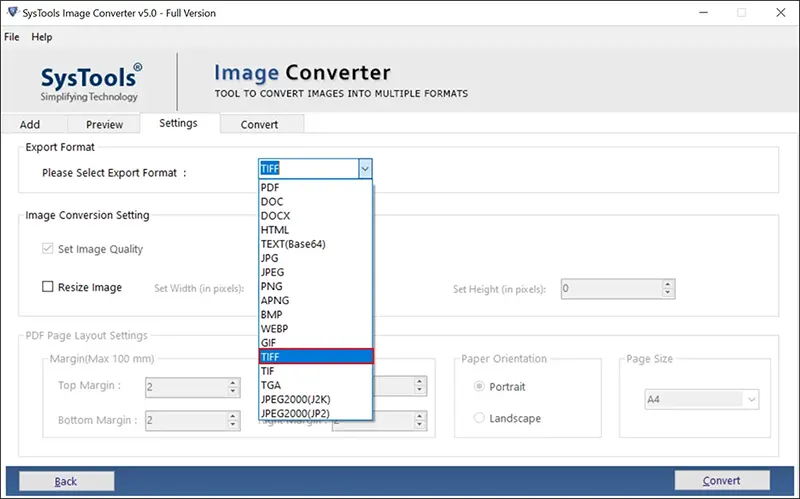Choose WEBP from the dropdown list

(315, 329)
